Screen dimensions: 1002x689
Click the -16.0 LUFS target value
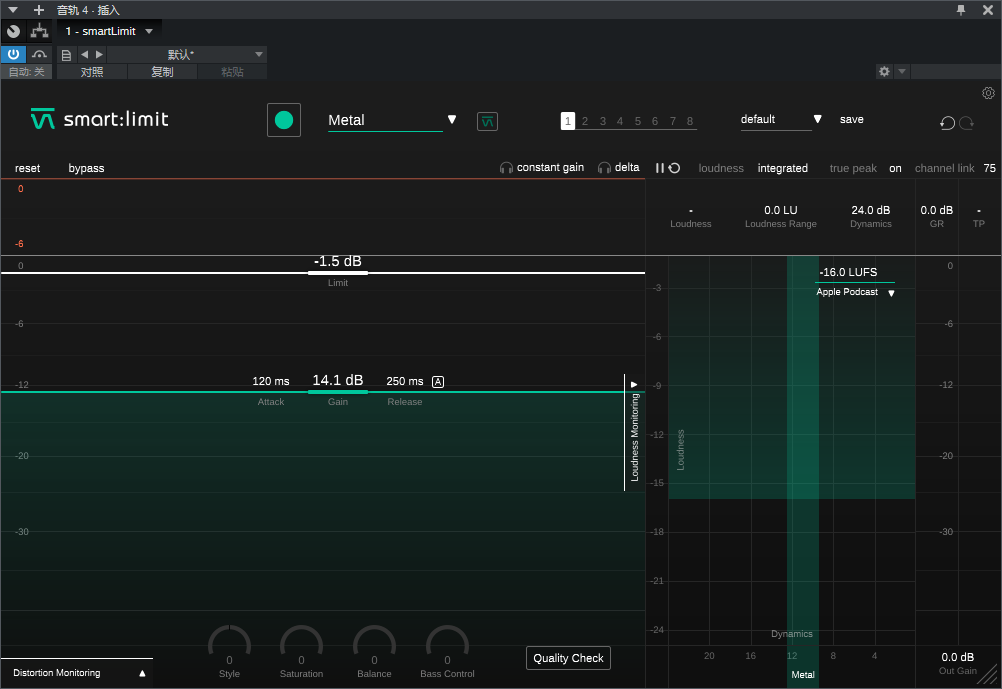(848, 272)
